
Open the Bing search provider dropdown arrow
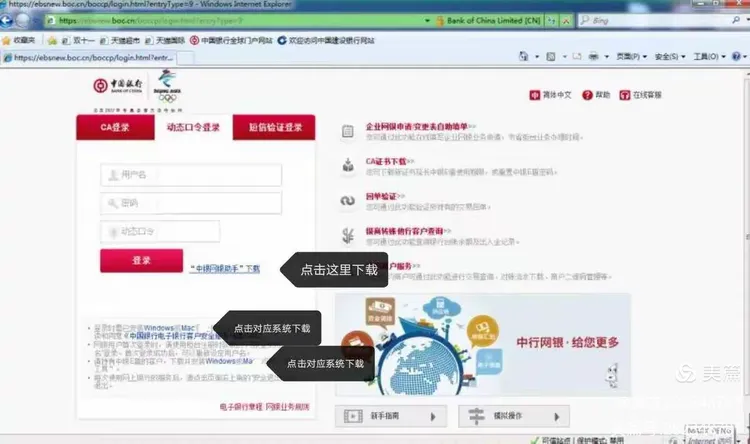pyautogui.click(x=747, y=20)
